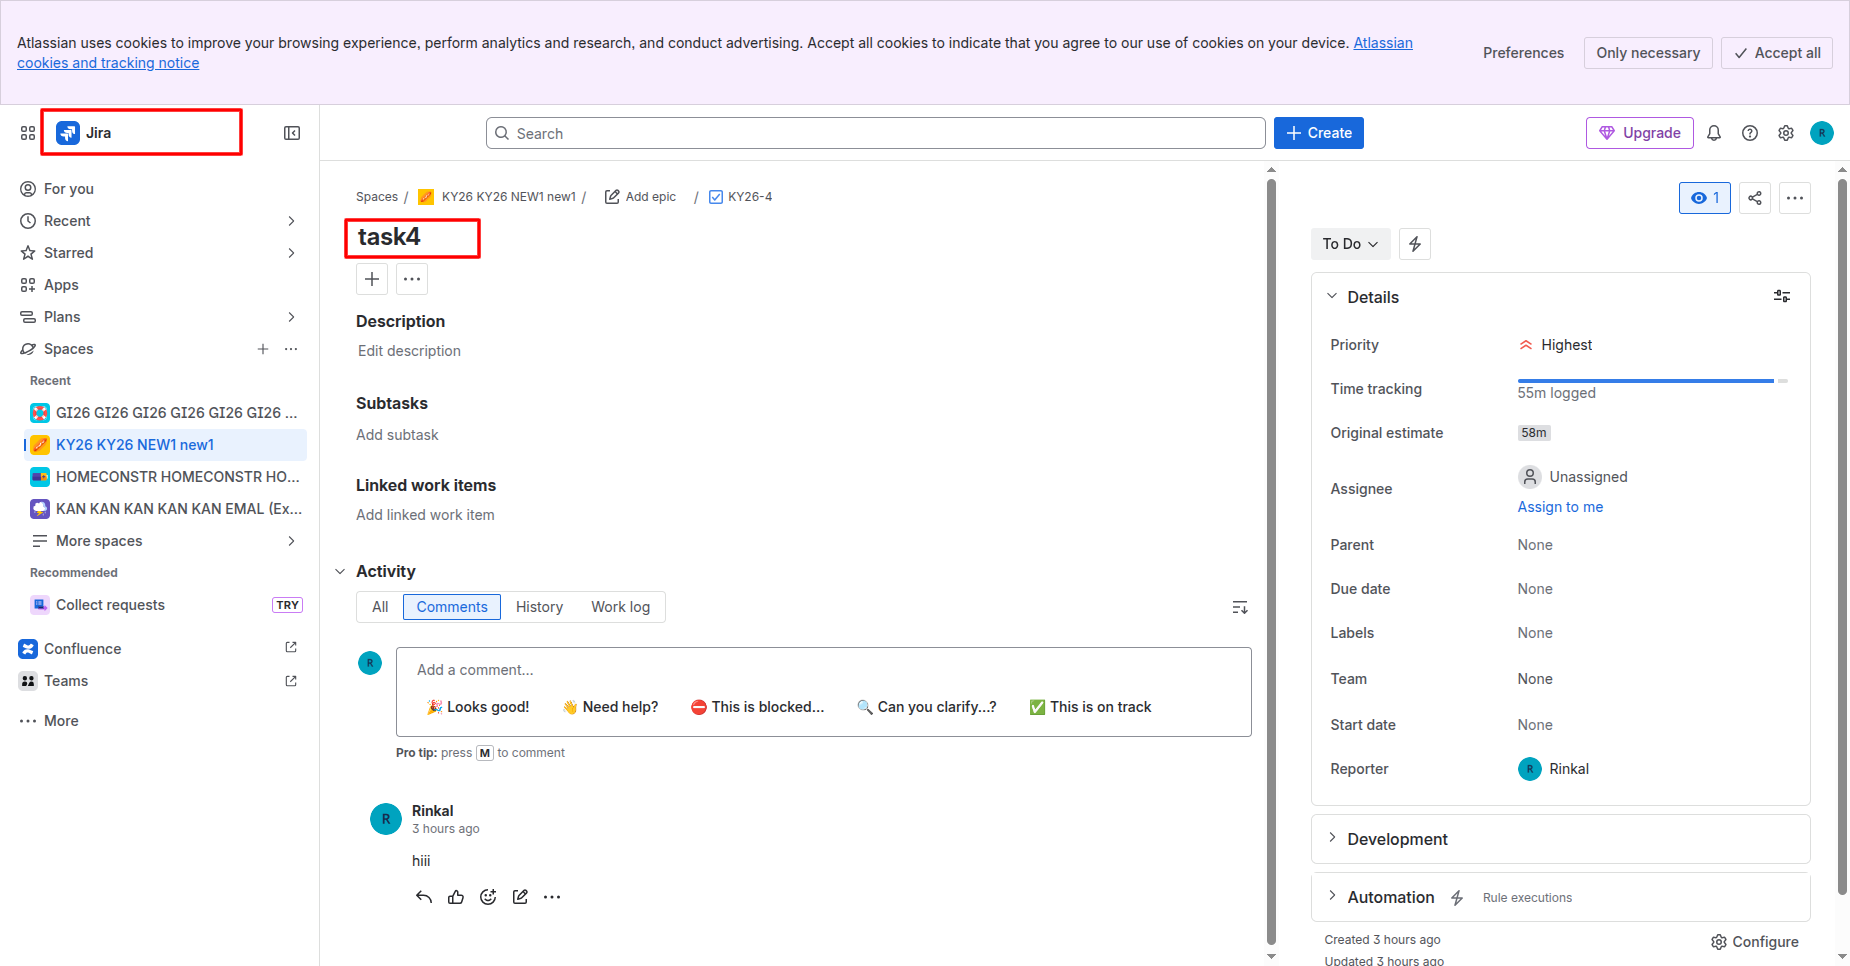Screen dimensions: 1850x966
Task: Create a new space with plus icon
Action: click(x=263, y=349)
